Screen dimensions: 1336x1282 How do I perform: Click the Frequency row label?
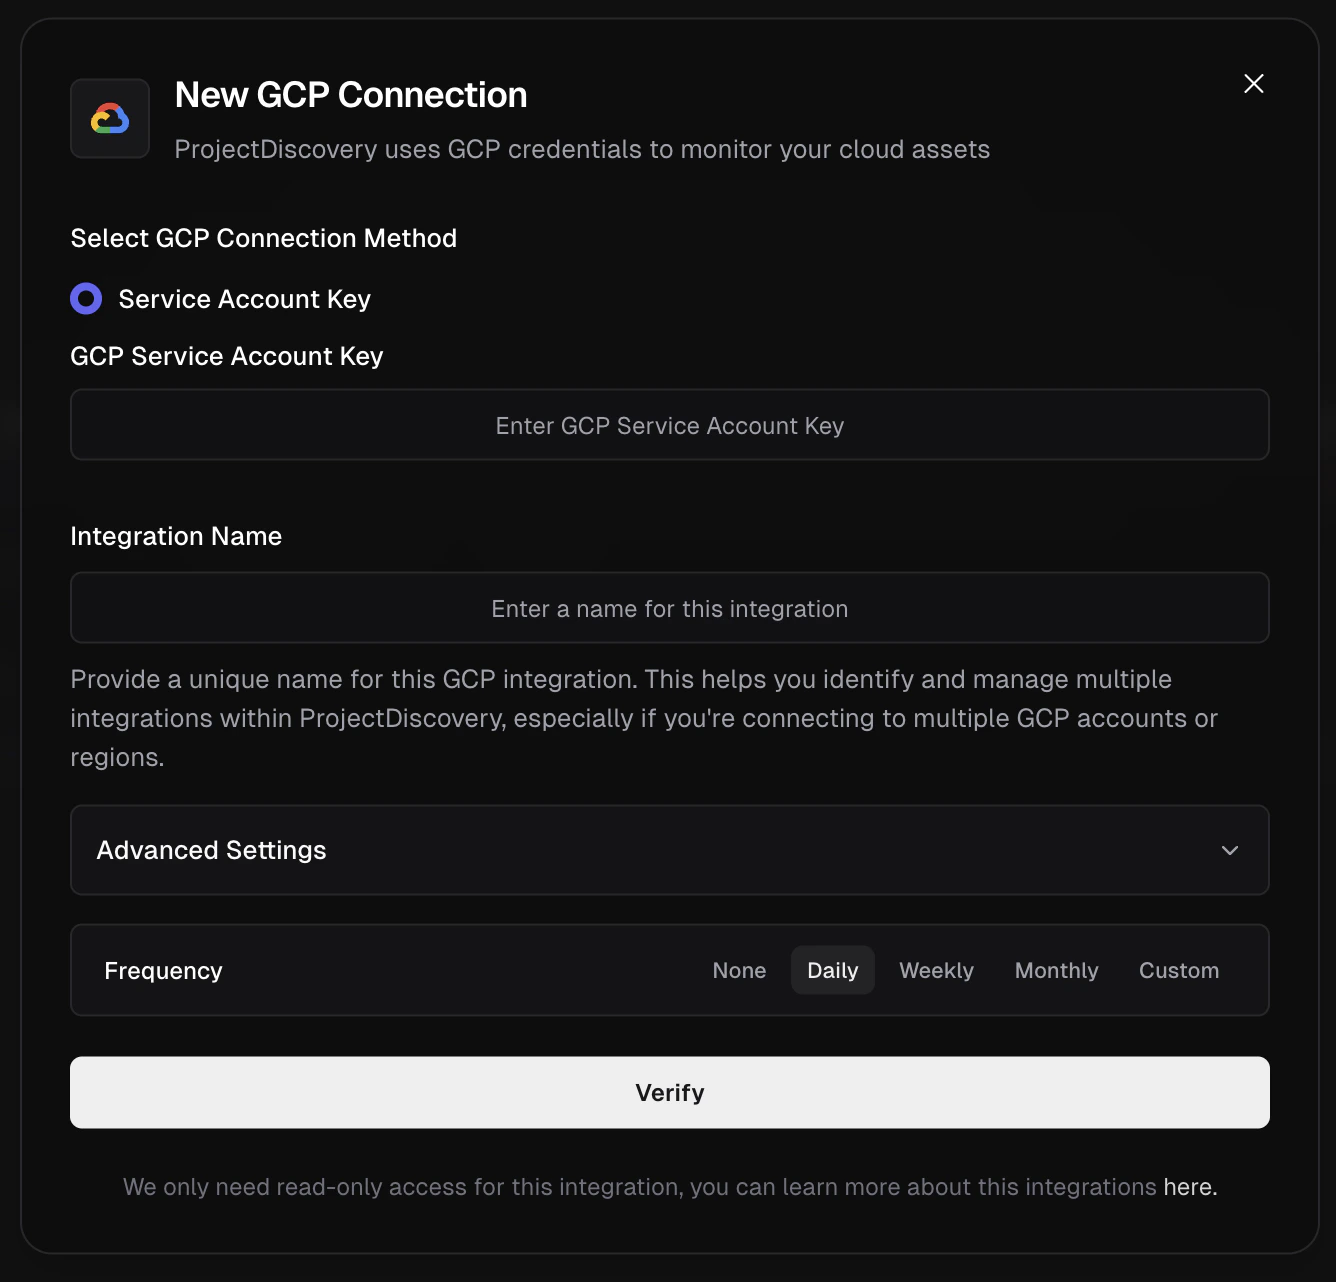click(x=163, y=970)
